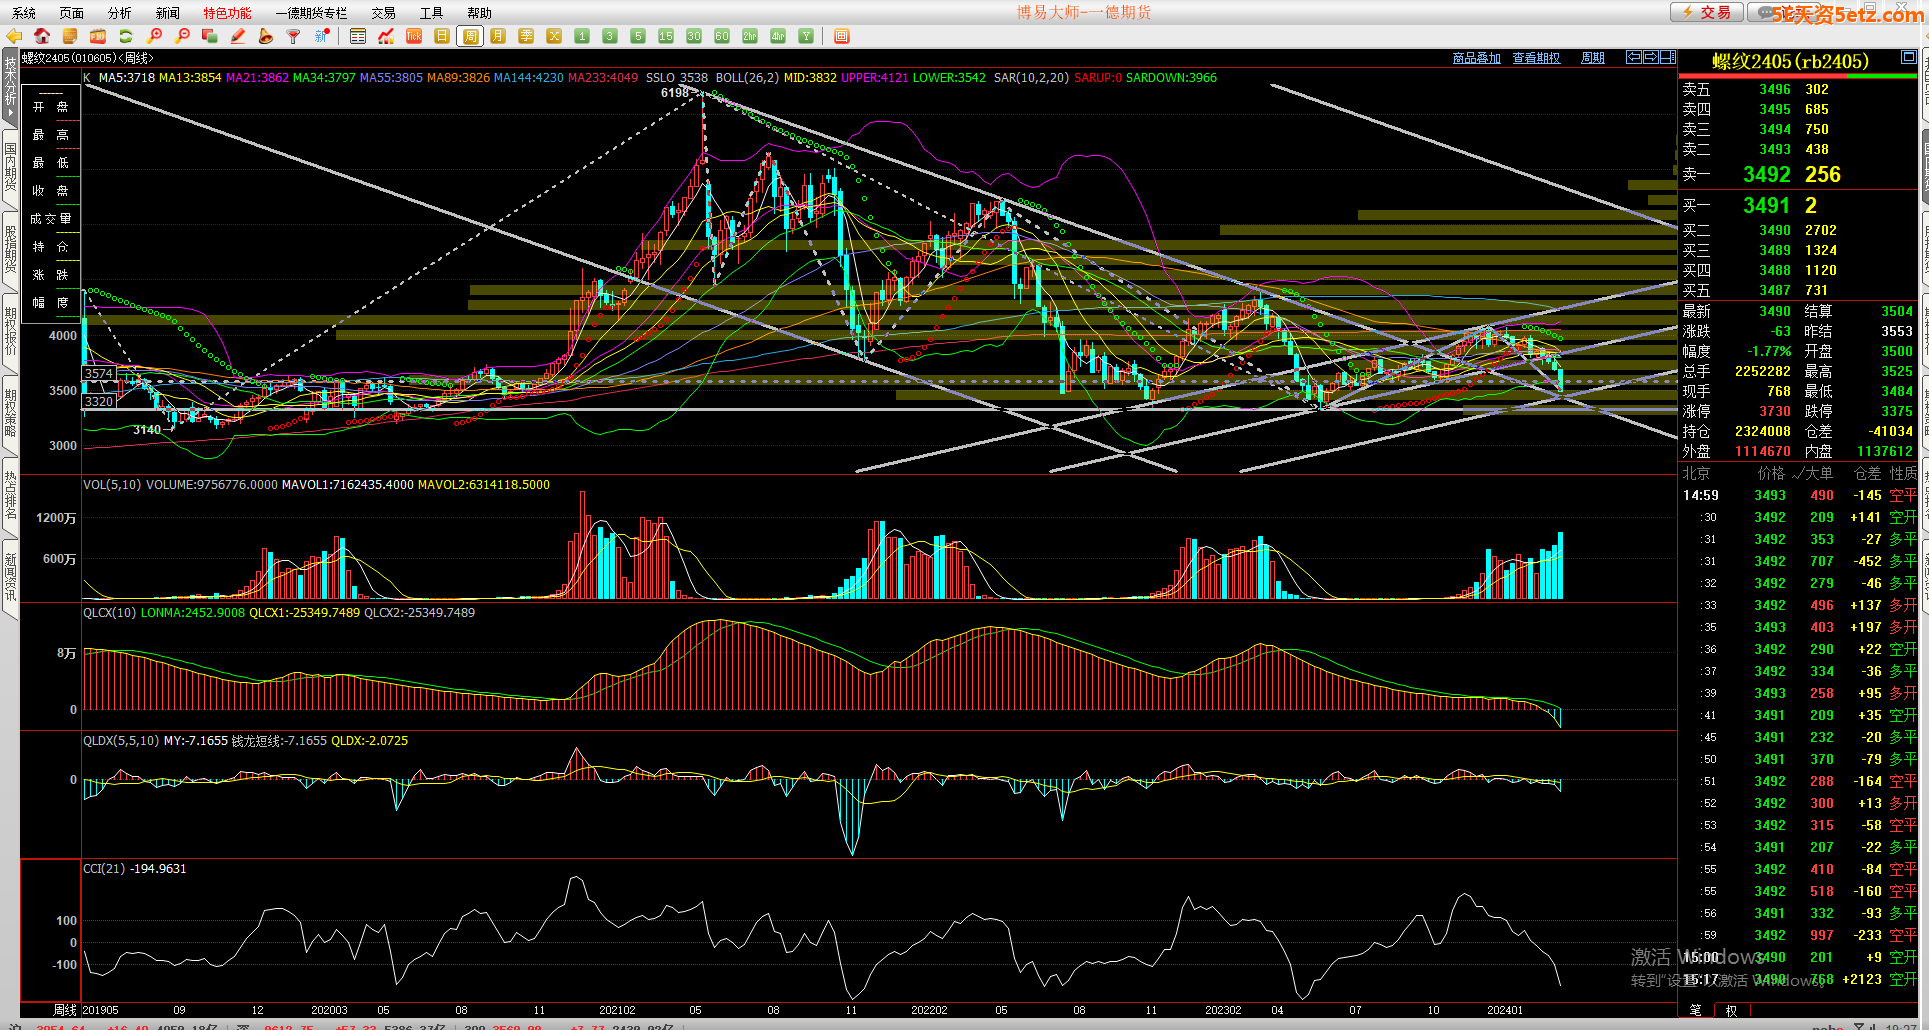Select the red drawing pencil tool
The image size is (1929, 1030).
(x=238, y=36)
